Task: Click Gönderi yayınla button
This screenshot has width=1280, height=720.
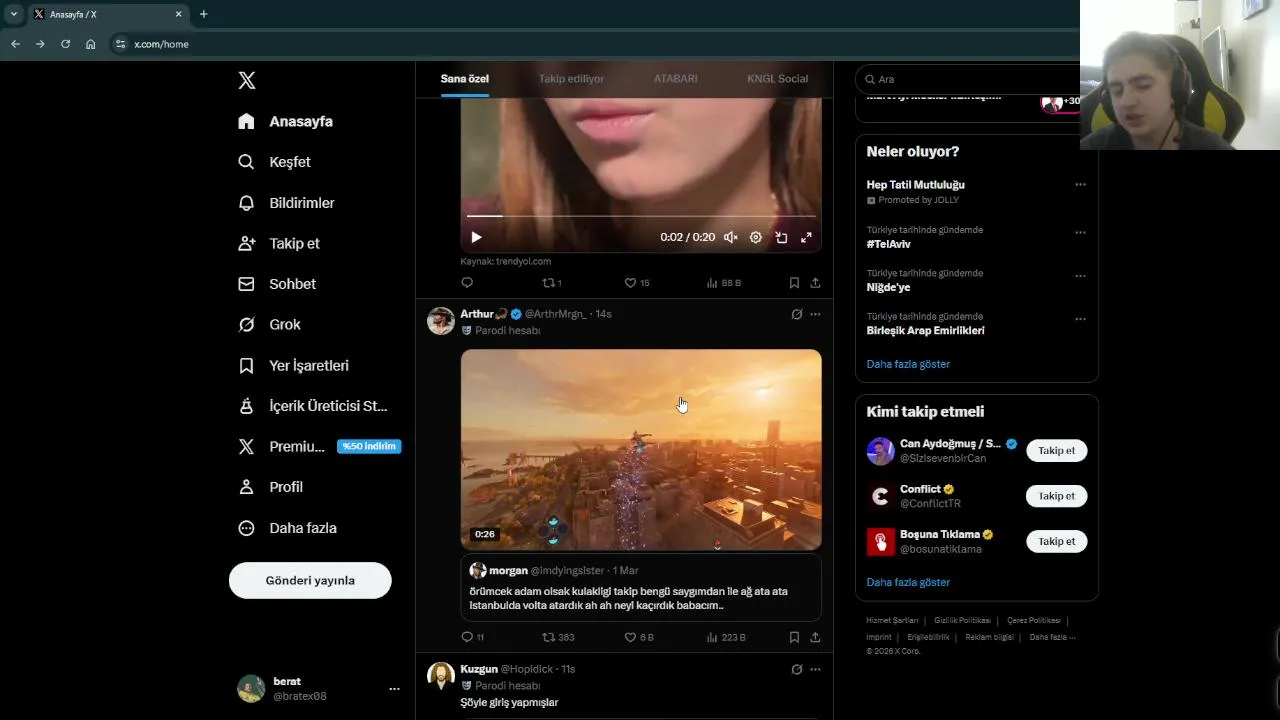Action: coord(310,580)
